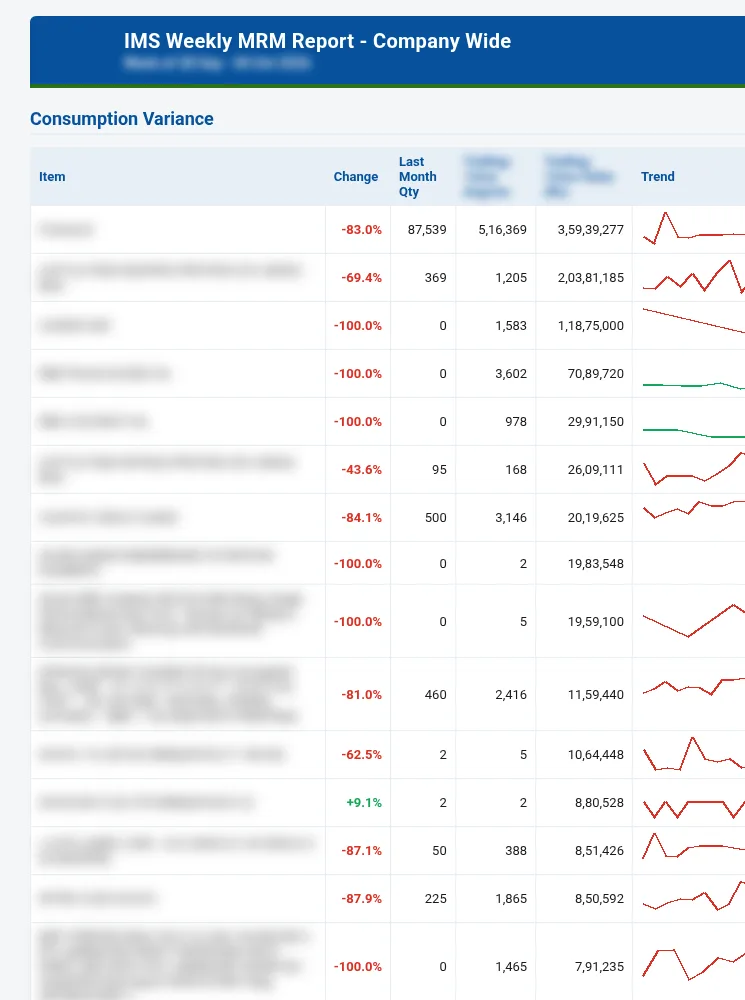
Task: Select the -43.6% change value
Action: [362, 469]
